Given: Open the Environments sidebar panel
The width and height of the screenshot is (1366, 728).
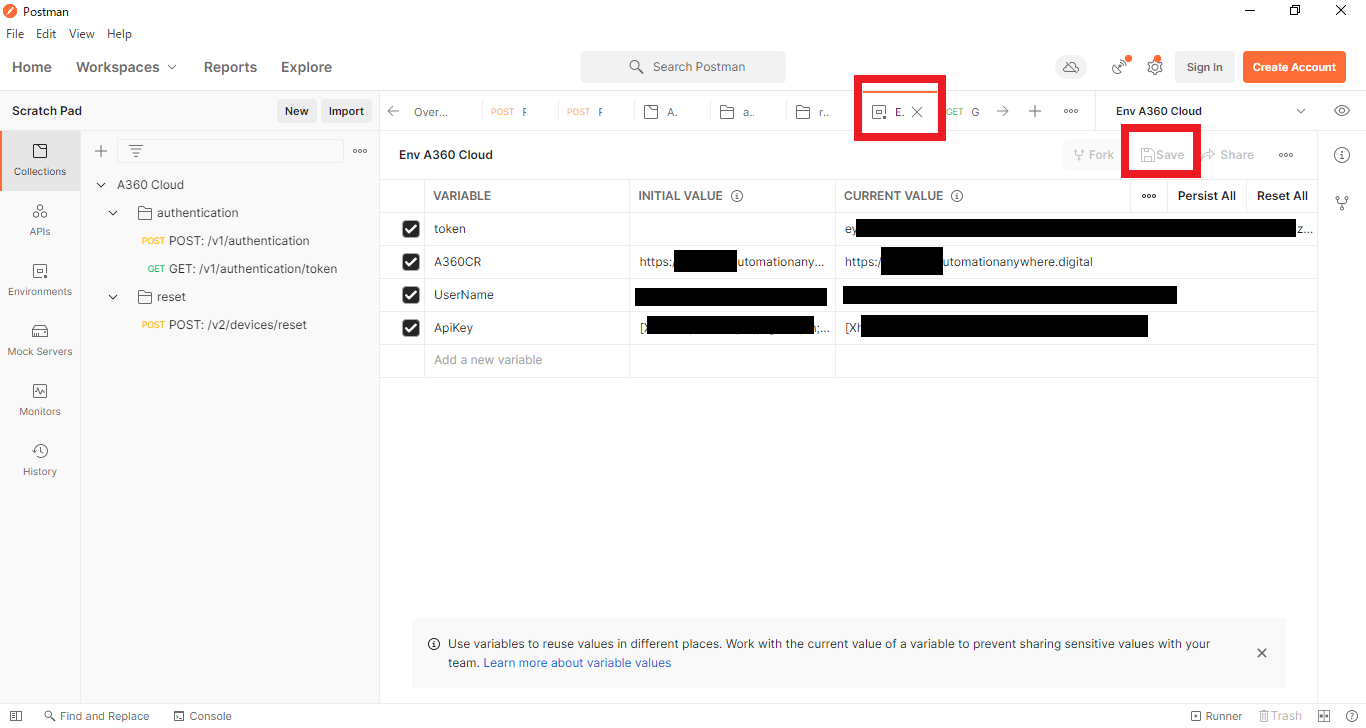Looking at the screenshot, I should coord(40,280).
